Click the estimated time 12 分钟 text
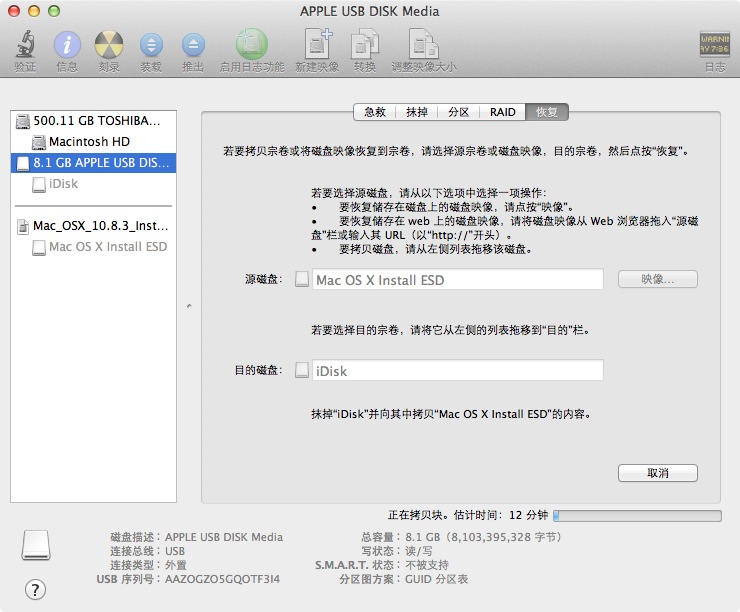The height and width of the screenshot is (612, 740). [528, 515]
